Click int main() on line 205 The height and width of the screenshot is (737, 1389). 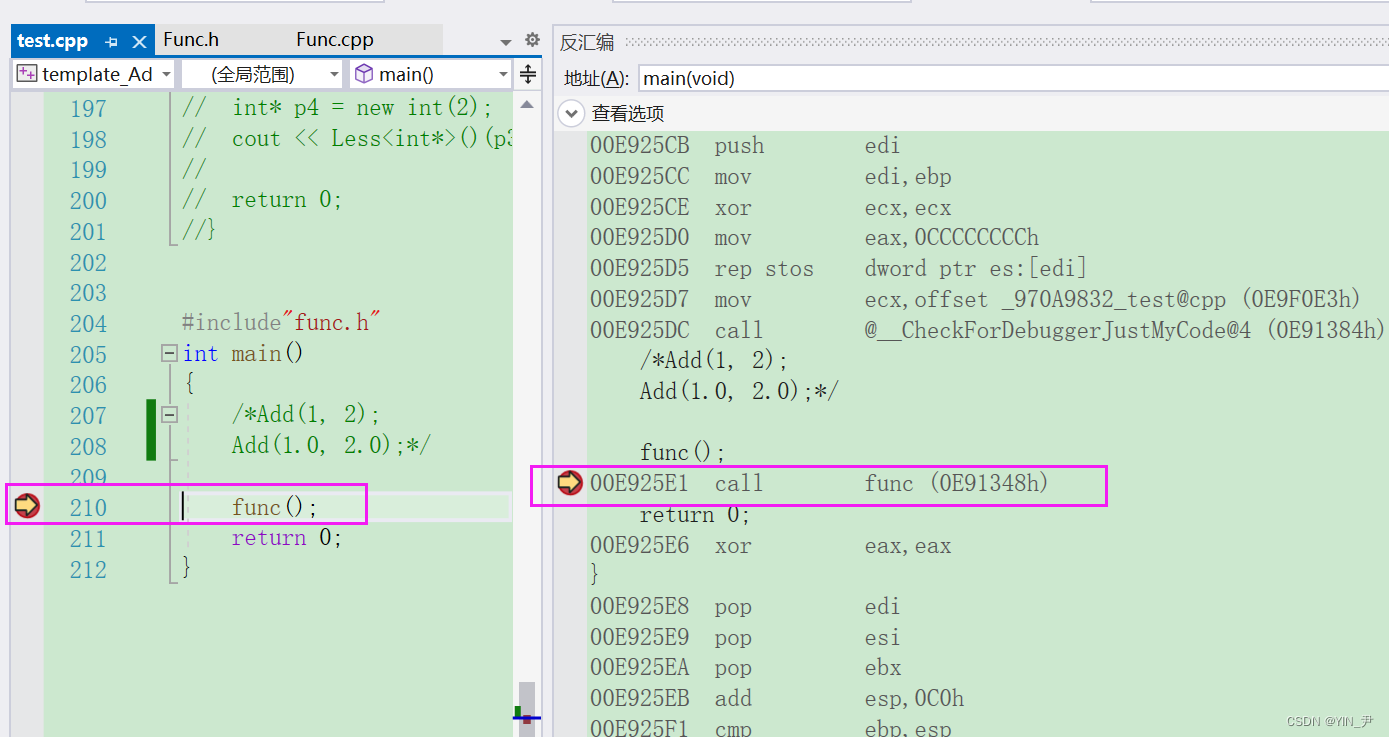(x=243, y=354)
